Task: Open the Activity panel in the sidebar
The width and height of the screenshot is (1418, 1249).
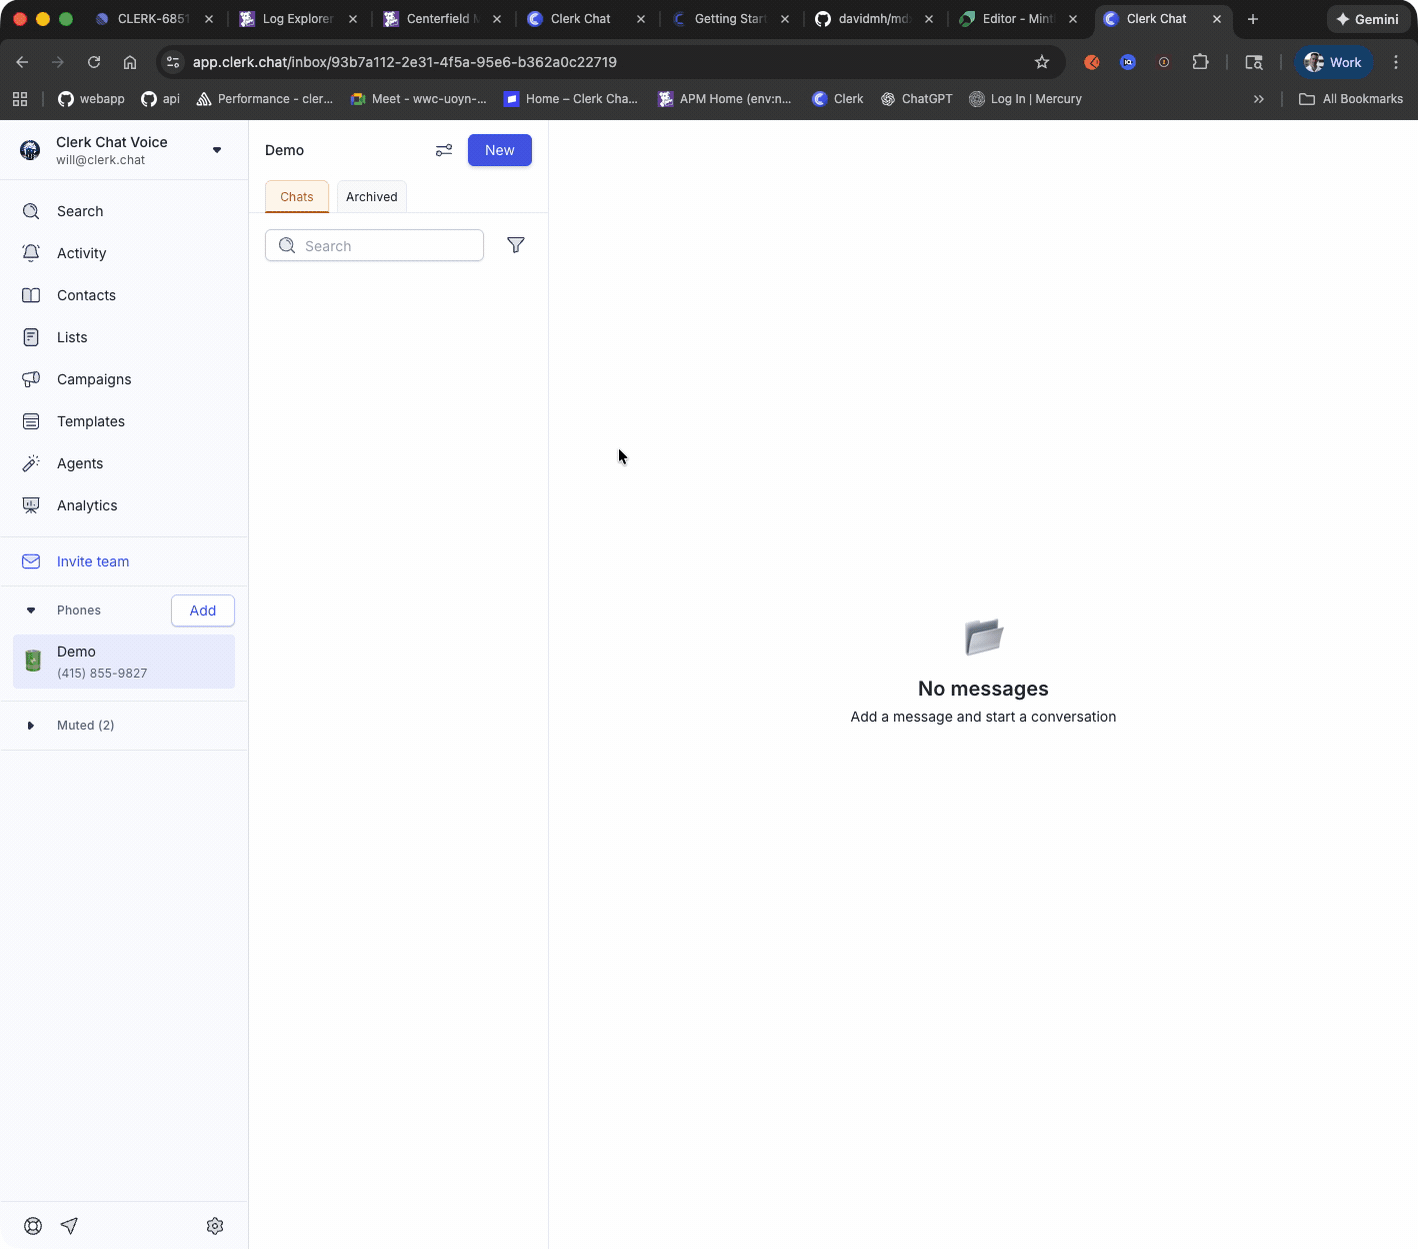Action: [x=81, y=253]
